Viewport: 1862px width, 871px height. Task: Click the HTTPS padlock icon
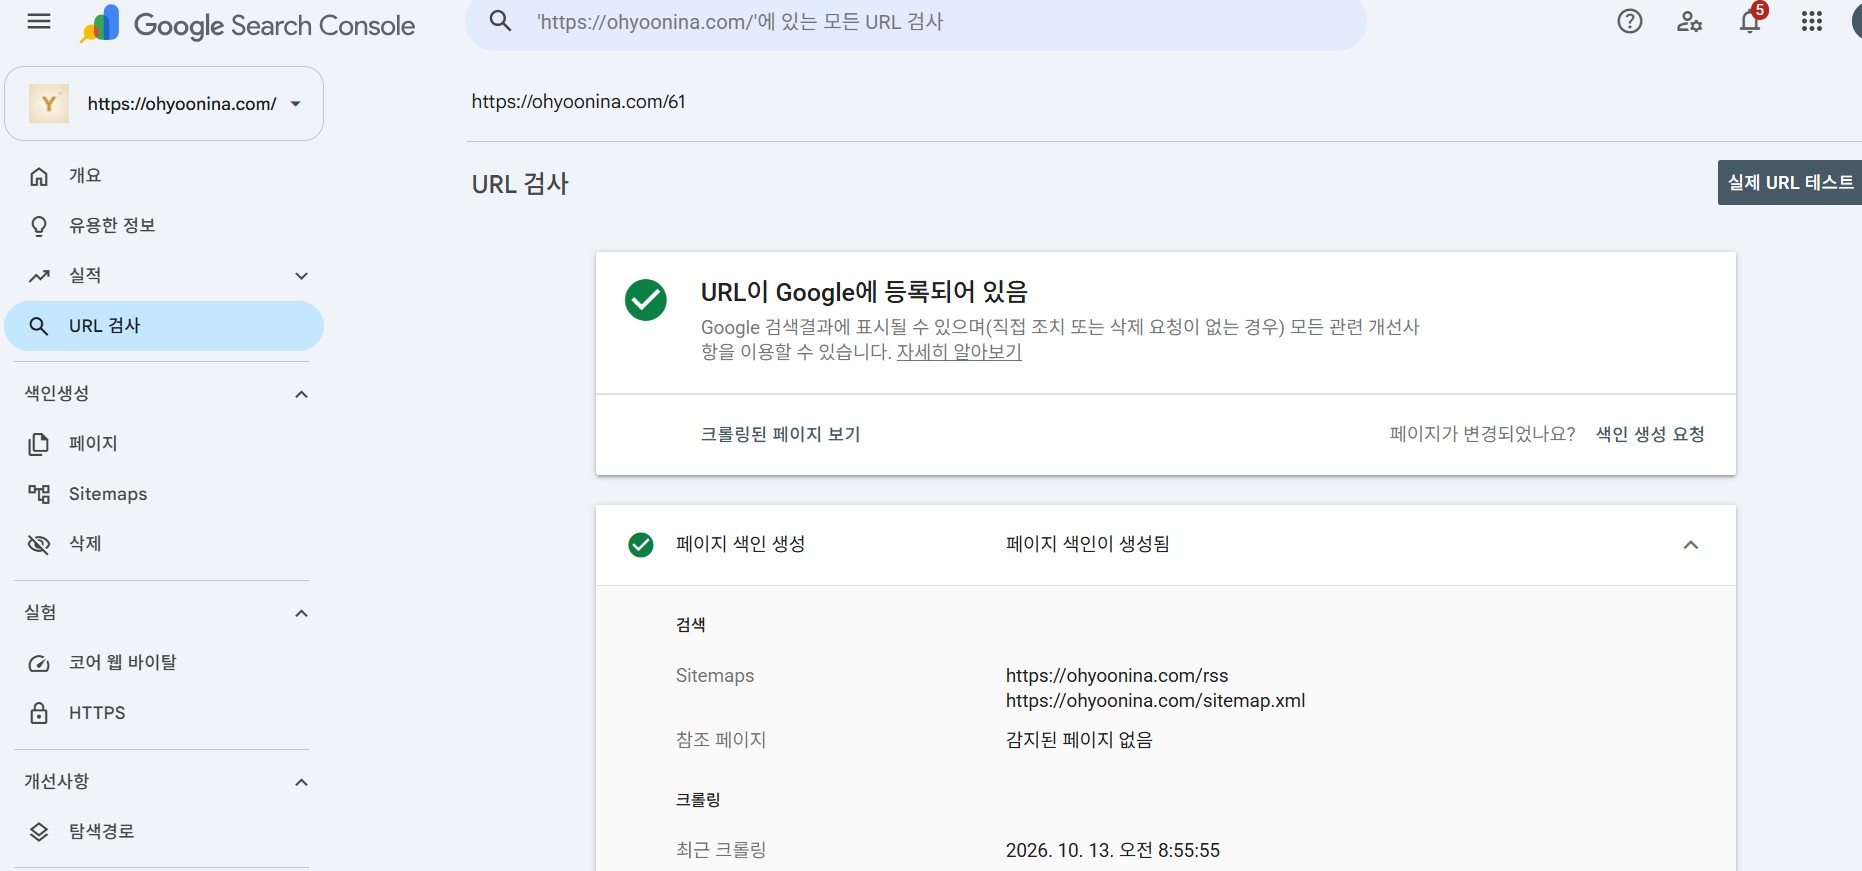(x=39, y=713)
